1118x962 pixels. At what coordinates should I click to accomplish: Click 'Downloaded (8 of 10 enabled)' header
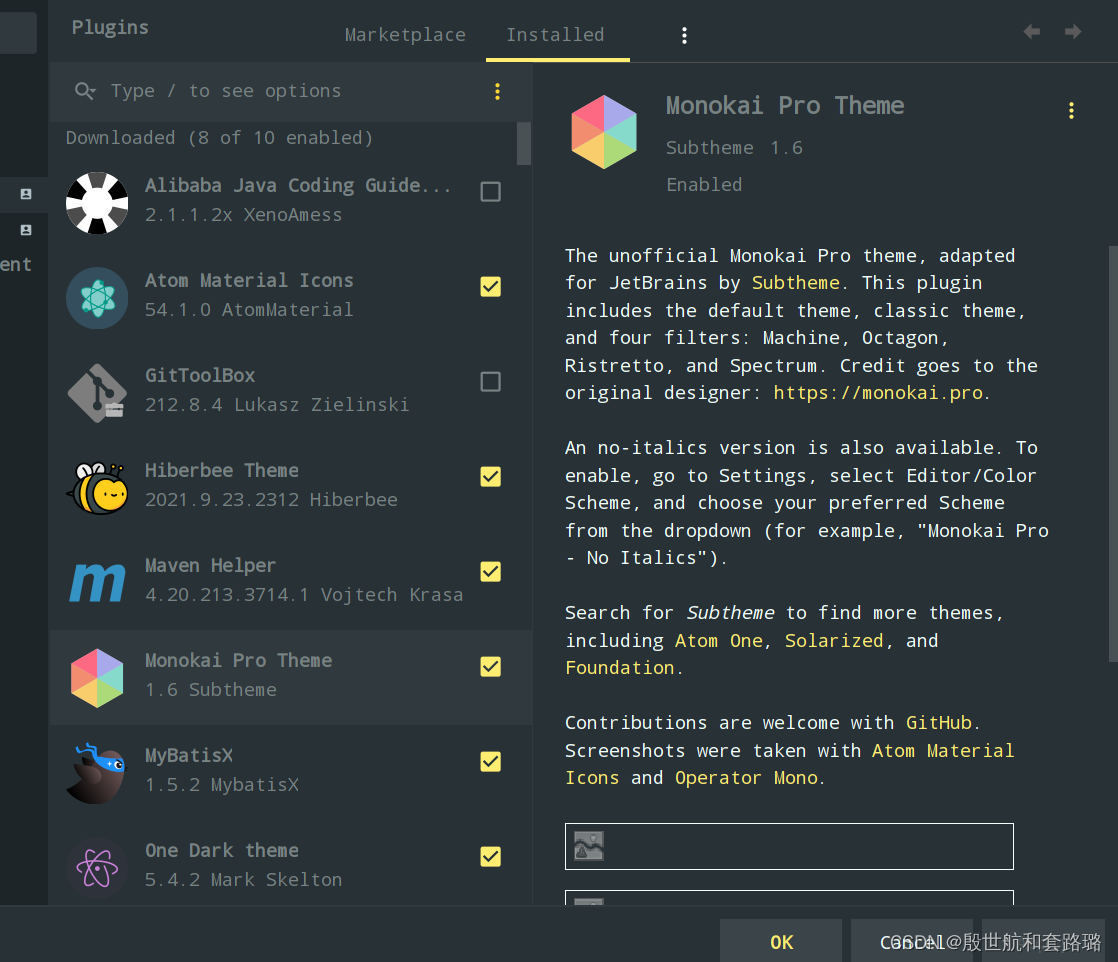click(x=220, y=138)
